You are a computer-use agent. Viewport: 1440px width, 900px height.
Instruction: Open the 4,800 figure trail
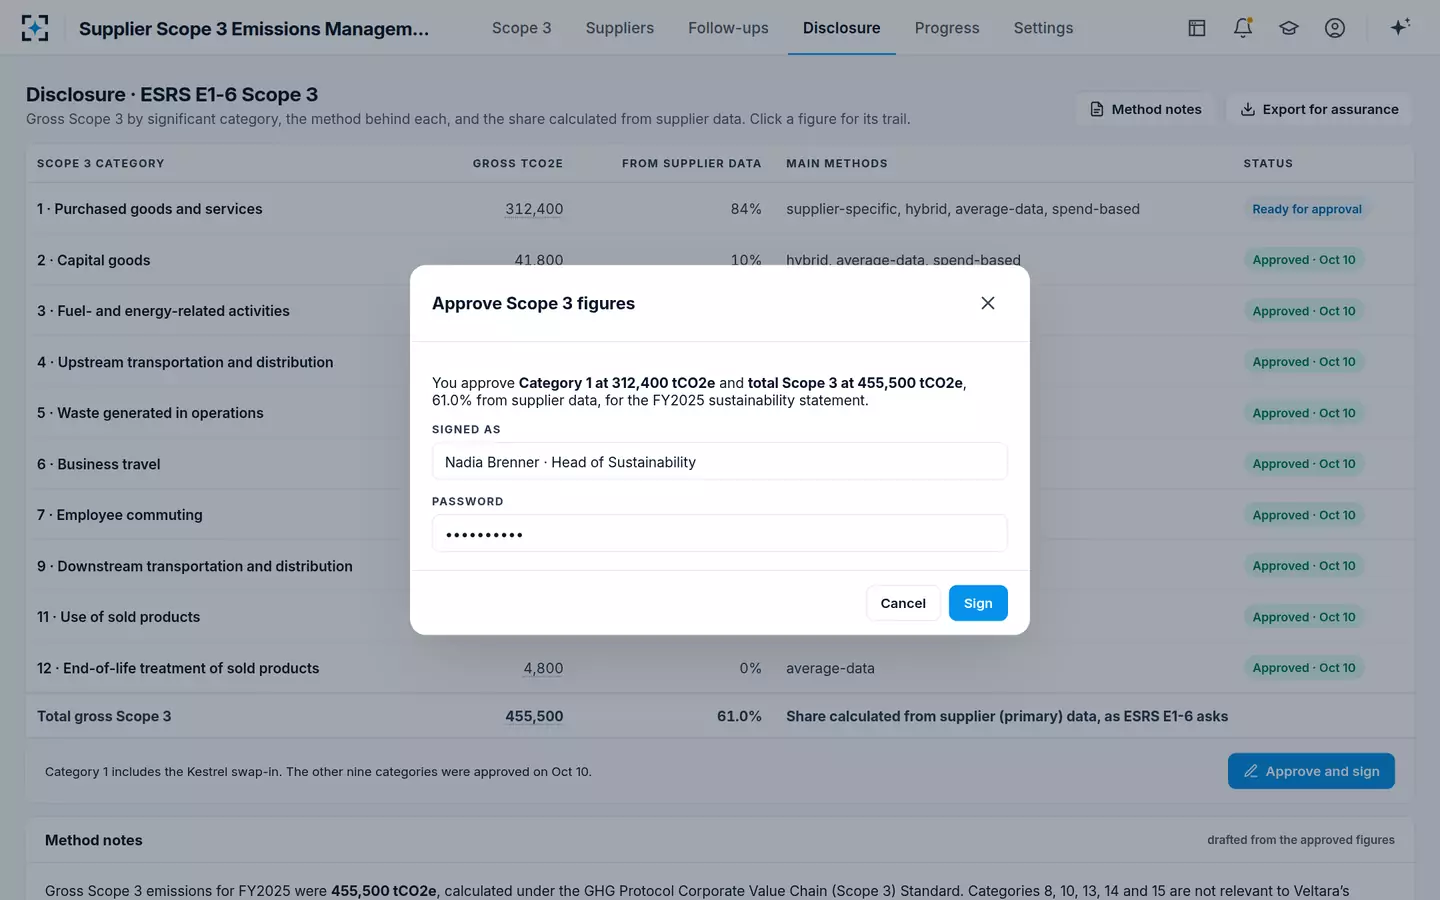pyautogui.click(x=543, y=668)
